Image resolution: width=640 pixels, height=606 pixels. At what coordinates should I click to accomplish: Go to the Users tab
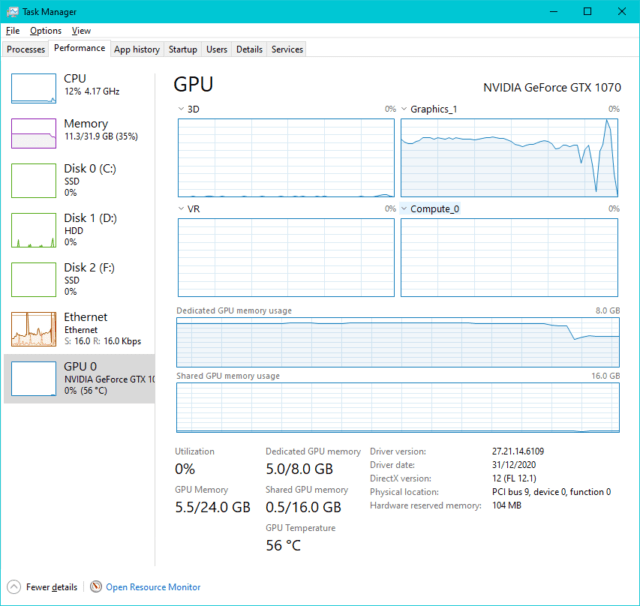[x=216, y=49]
